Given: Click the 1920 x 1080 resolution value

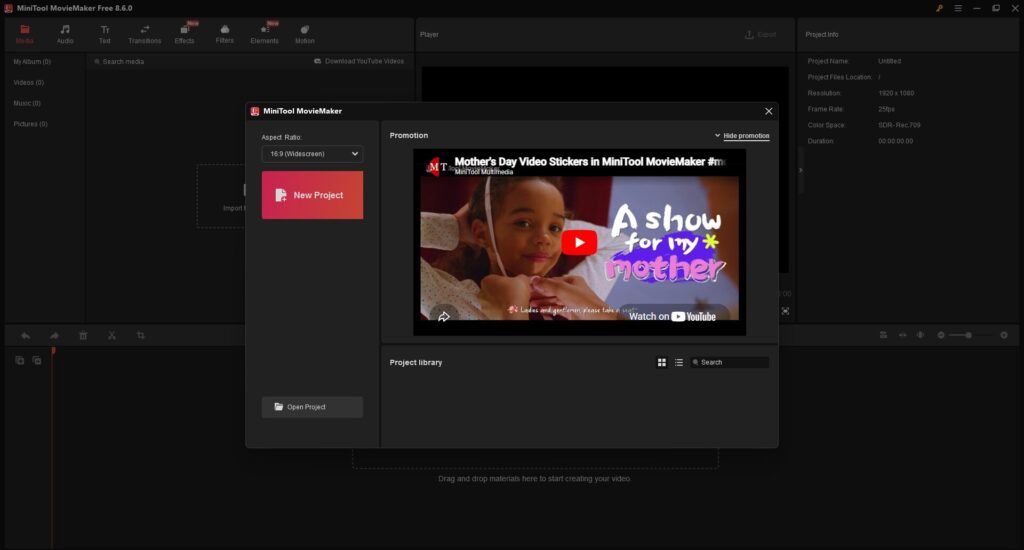Looking at the screenshot, I should [x=896, y=93].
